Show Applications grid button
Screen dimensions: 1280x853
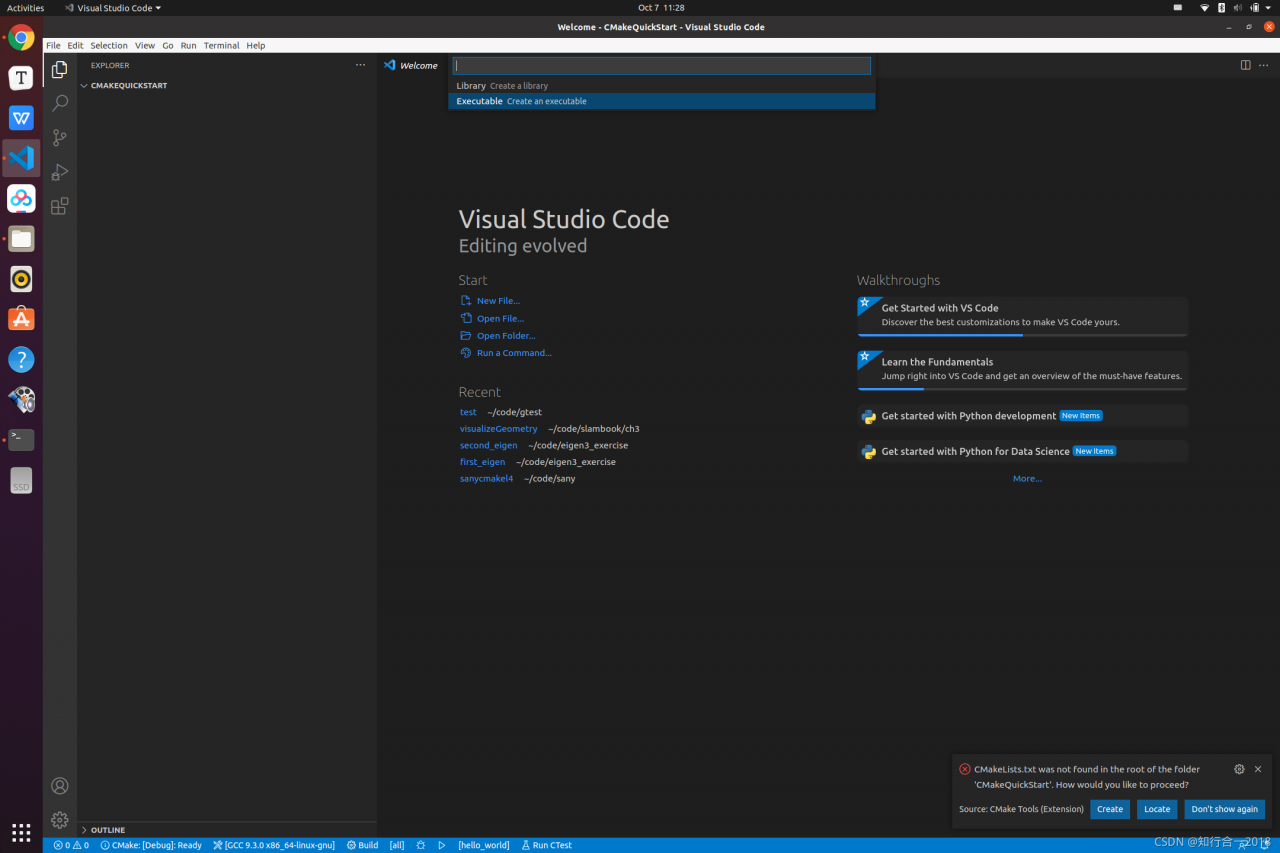point(21,832)
